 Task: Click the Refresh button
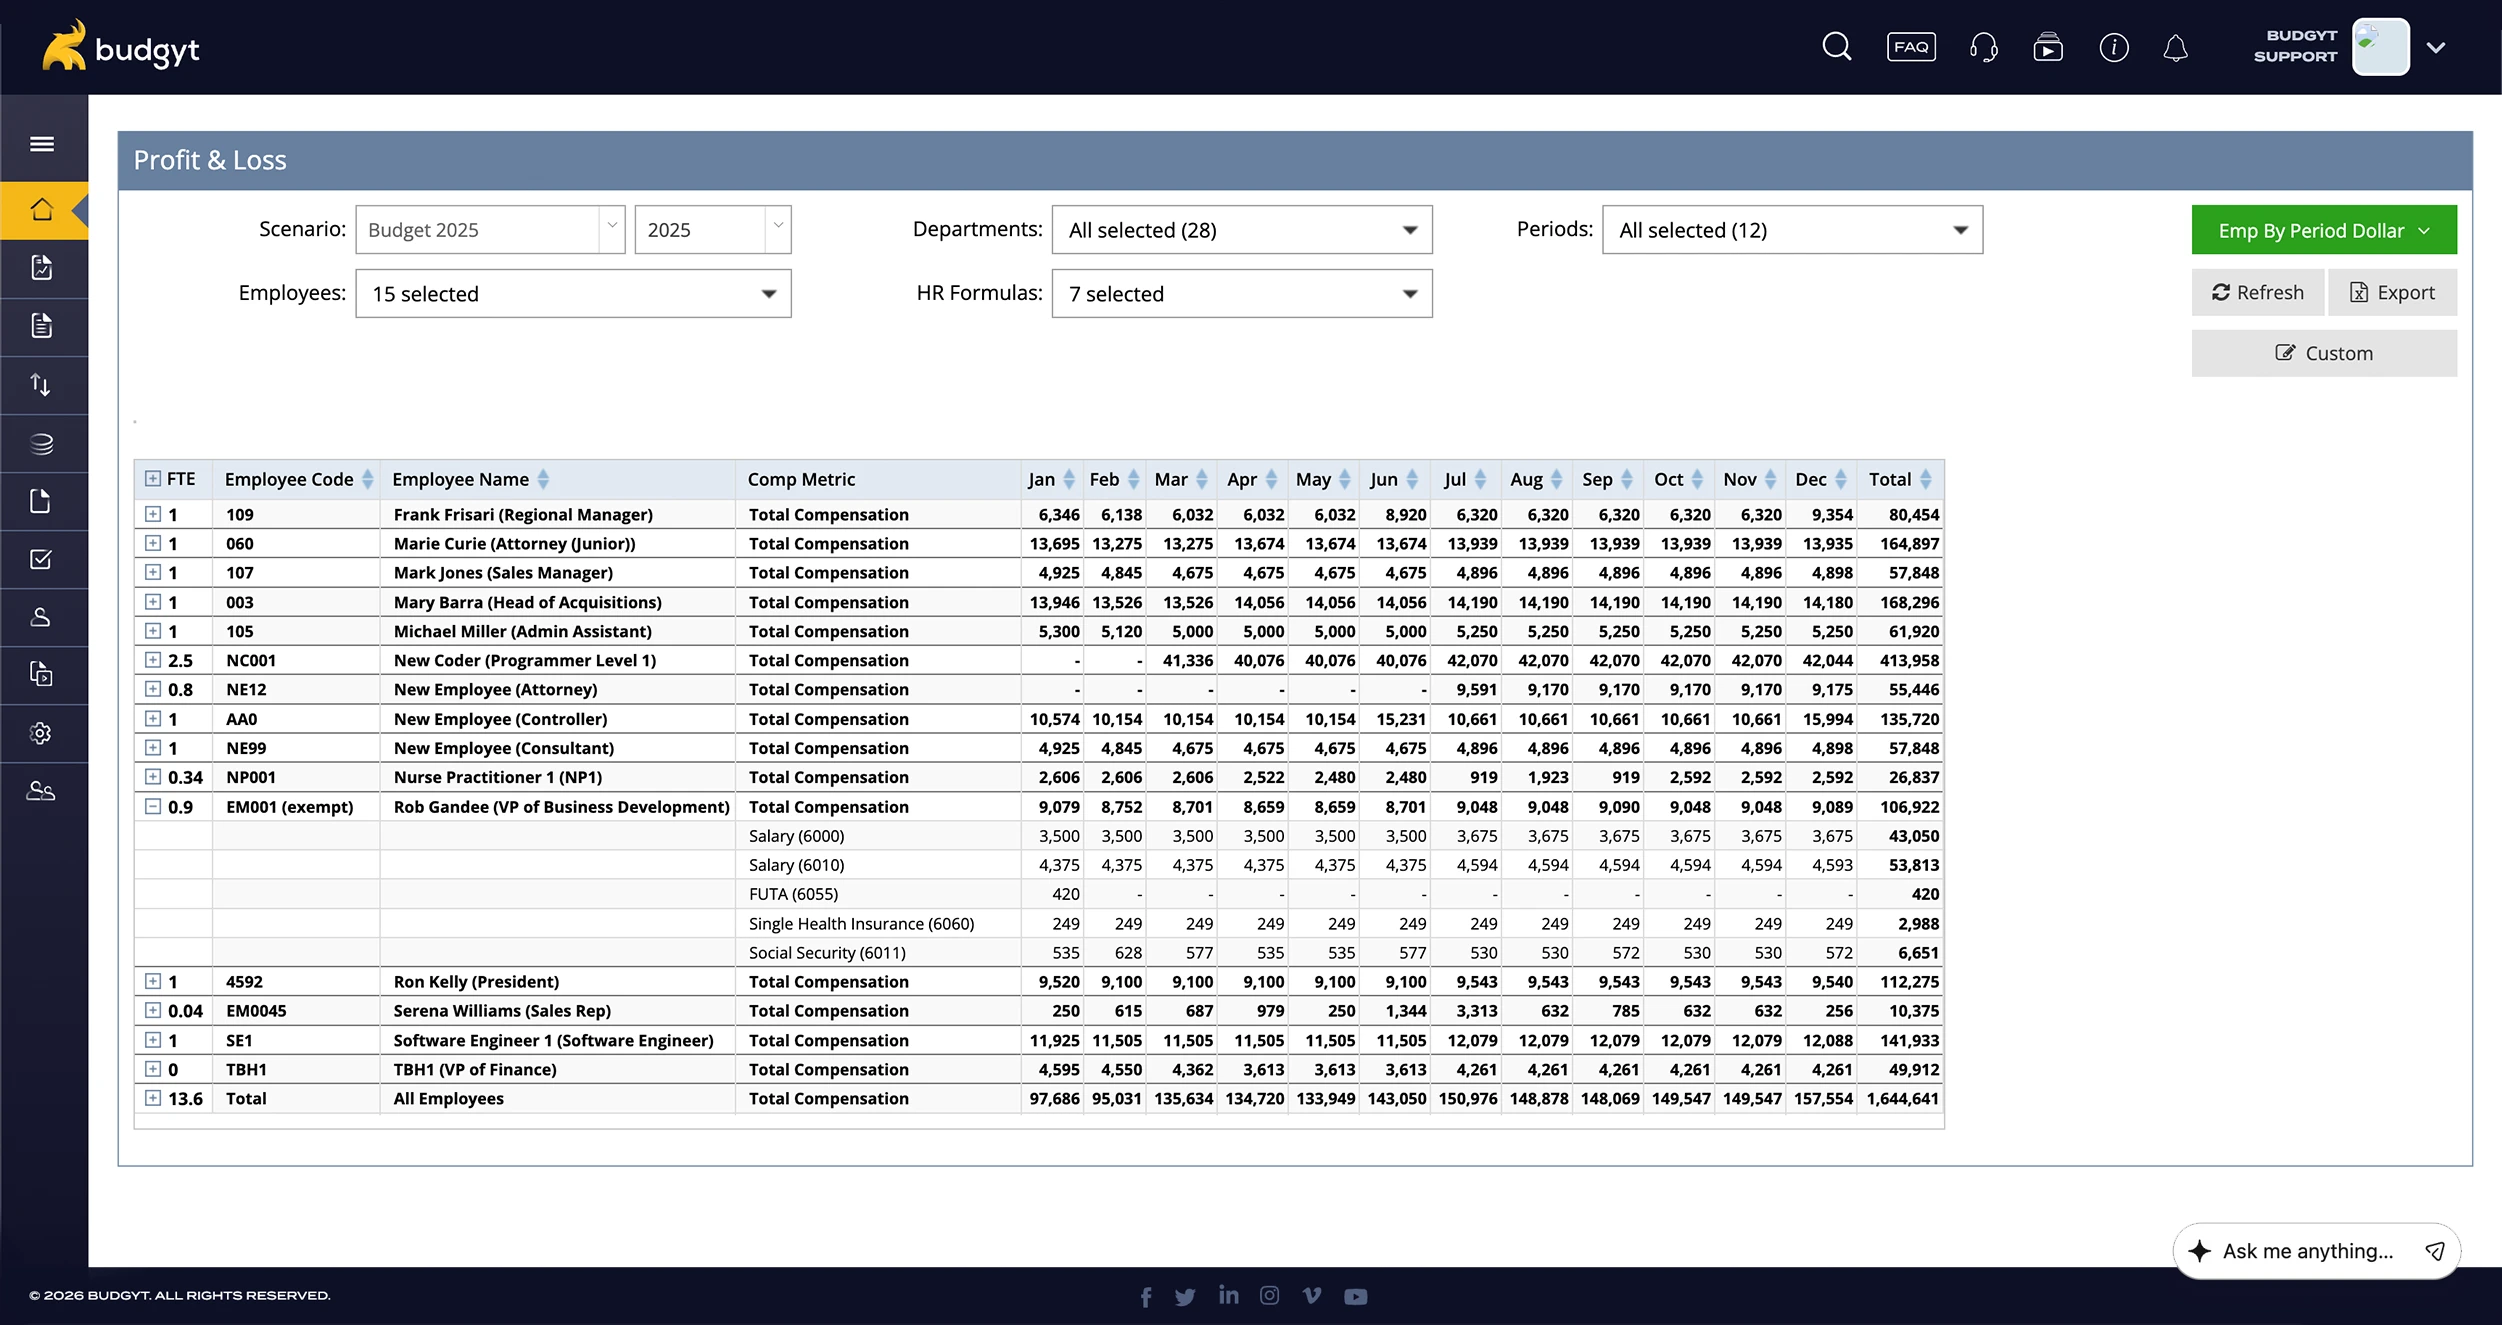pyautogui.click(x=2257, y=292)
